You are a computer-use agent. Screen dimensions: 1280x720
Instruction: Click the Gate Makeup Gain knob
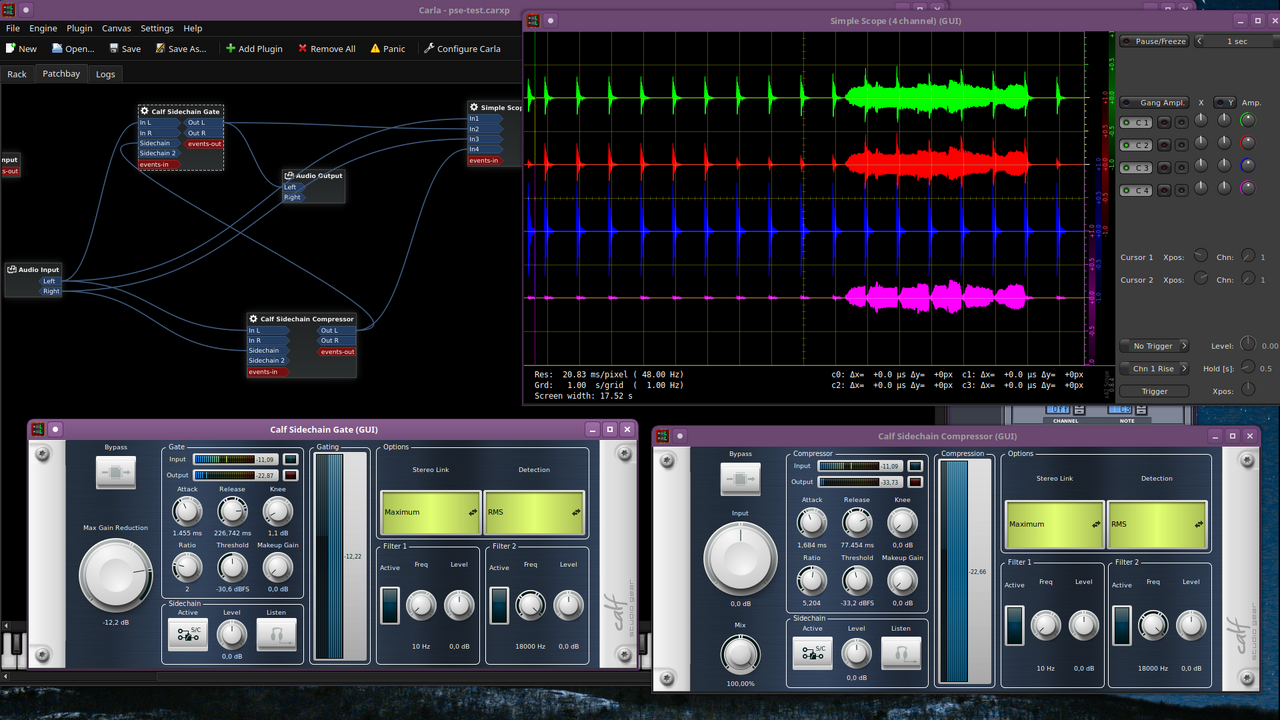(x=278, y=568)
